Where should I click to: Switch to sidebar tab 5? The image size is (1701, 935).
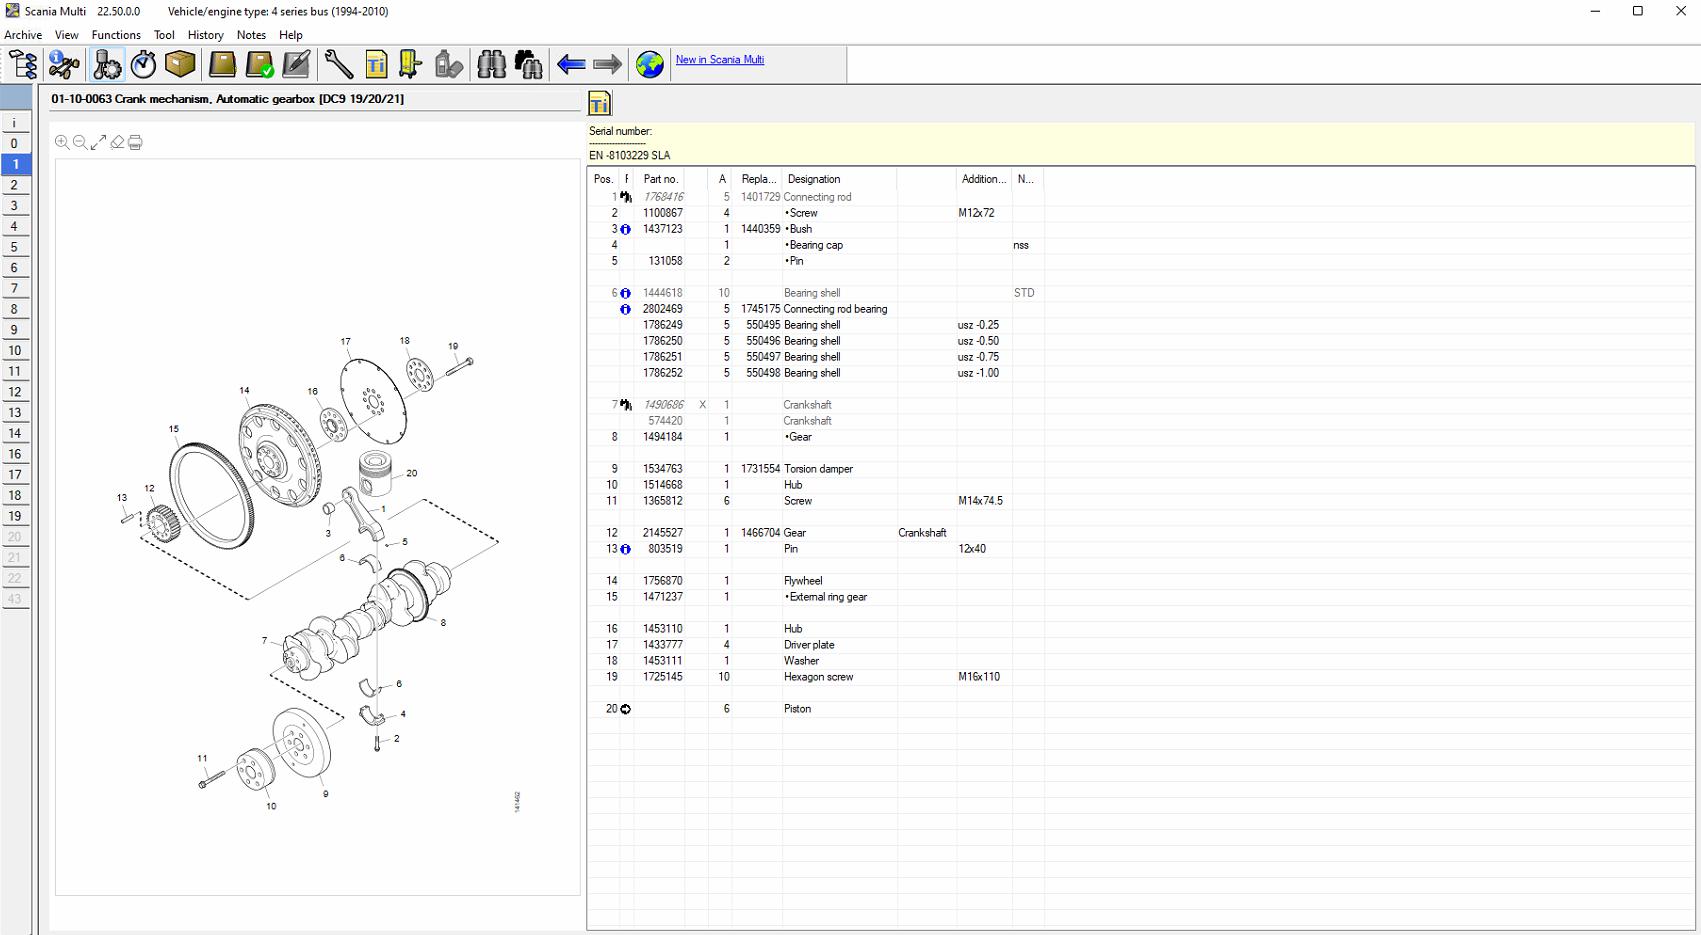point(14,247)
